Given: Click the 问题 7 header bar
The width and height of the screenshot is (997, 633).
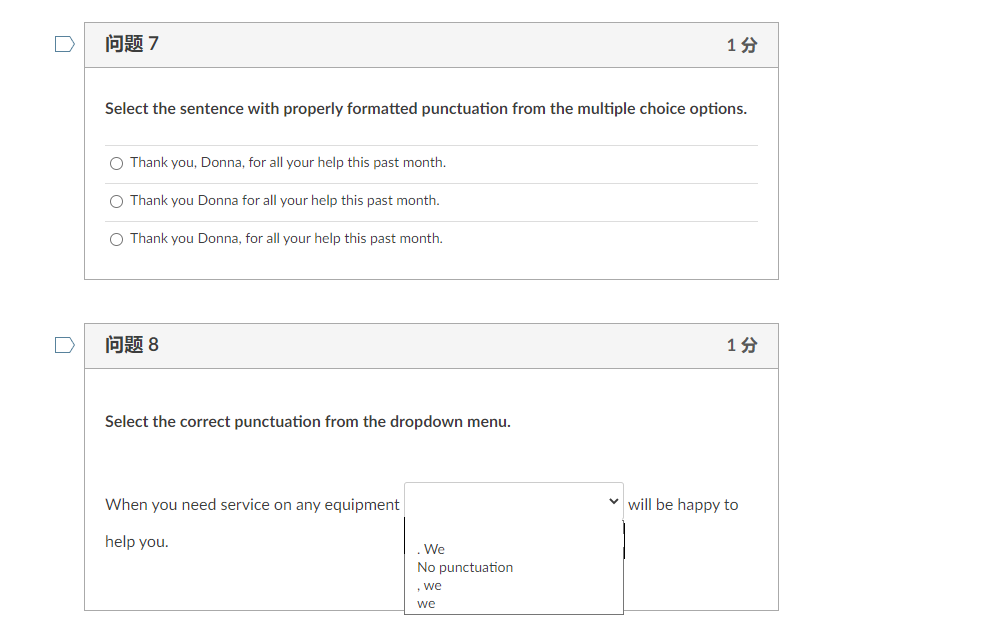Looking at the screenshot, I should tap(431, 44).
